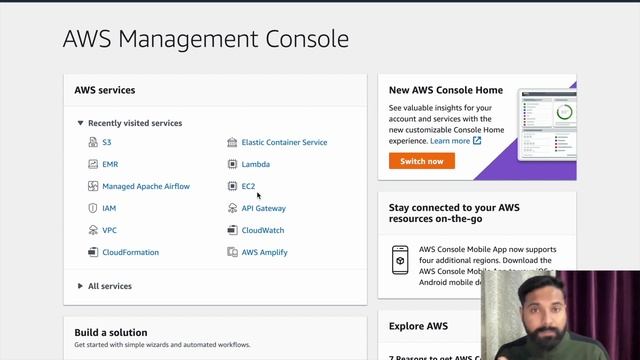Click the EMR service icon
This screenshot has height=360, width=640.
tap(93, 164)
